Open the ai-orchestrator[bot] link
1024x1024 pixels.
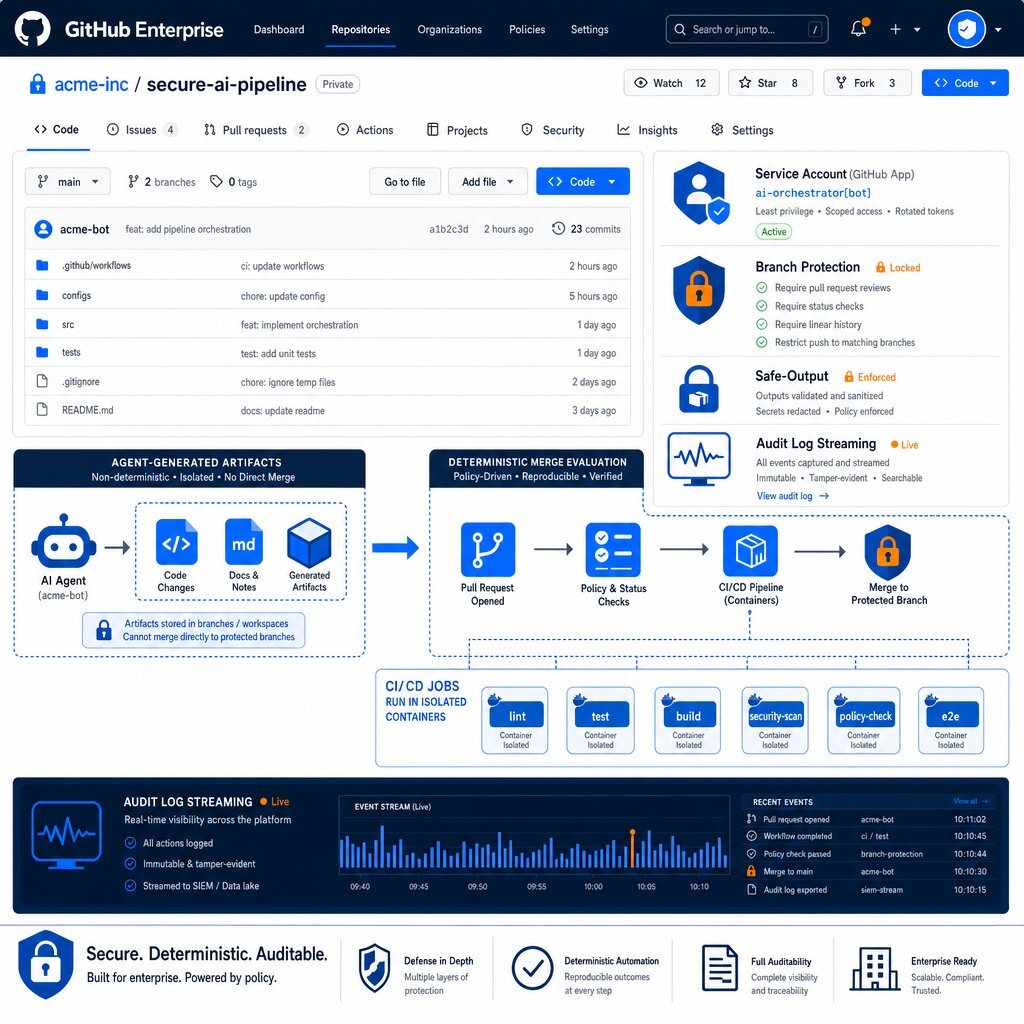pos(813,193)
